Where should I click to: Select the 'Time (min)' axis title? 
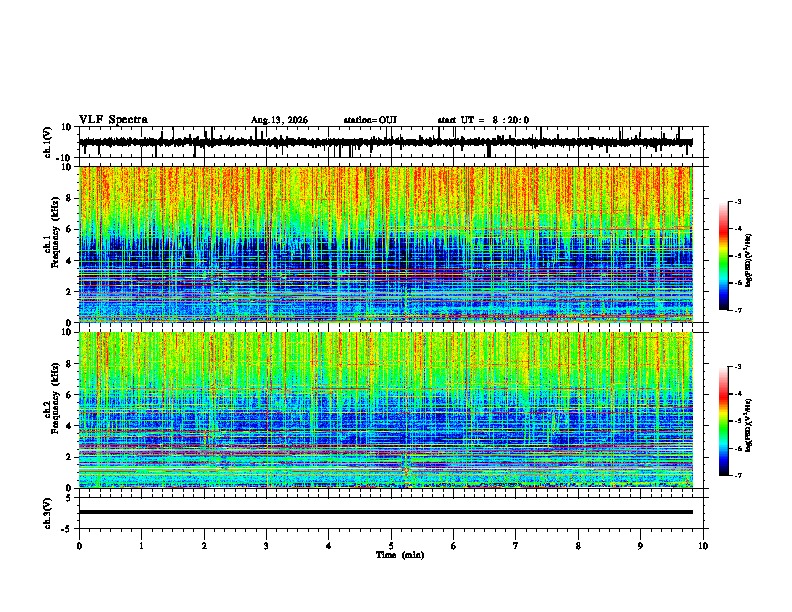click(x=400, y=555)
